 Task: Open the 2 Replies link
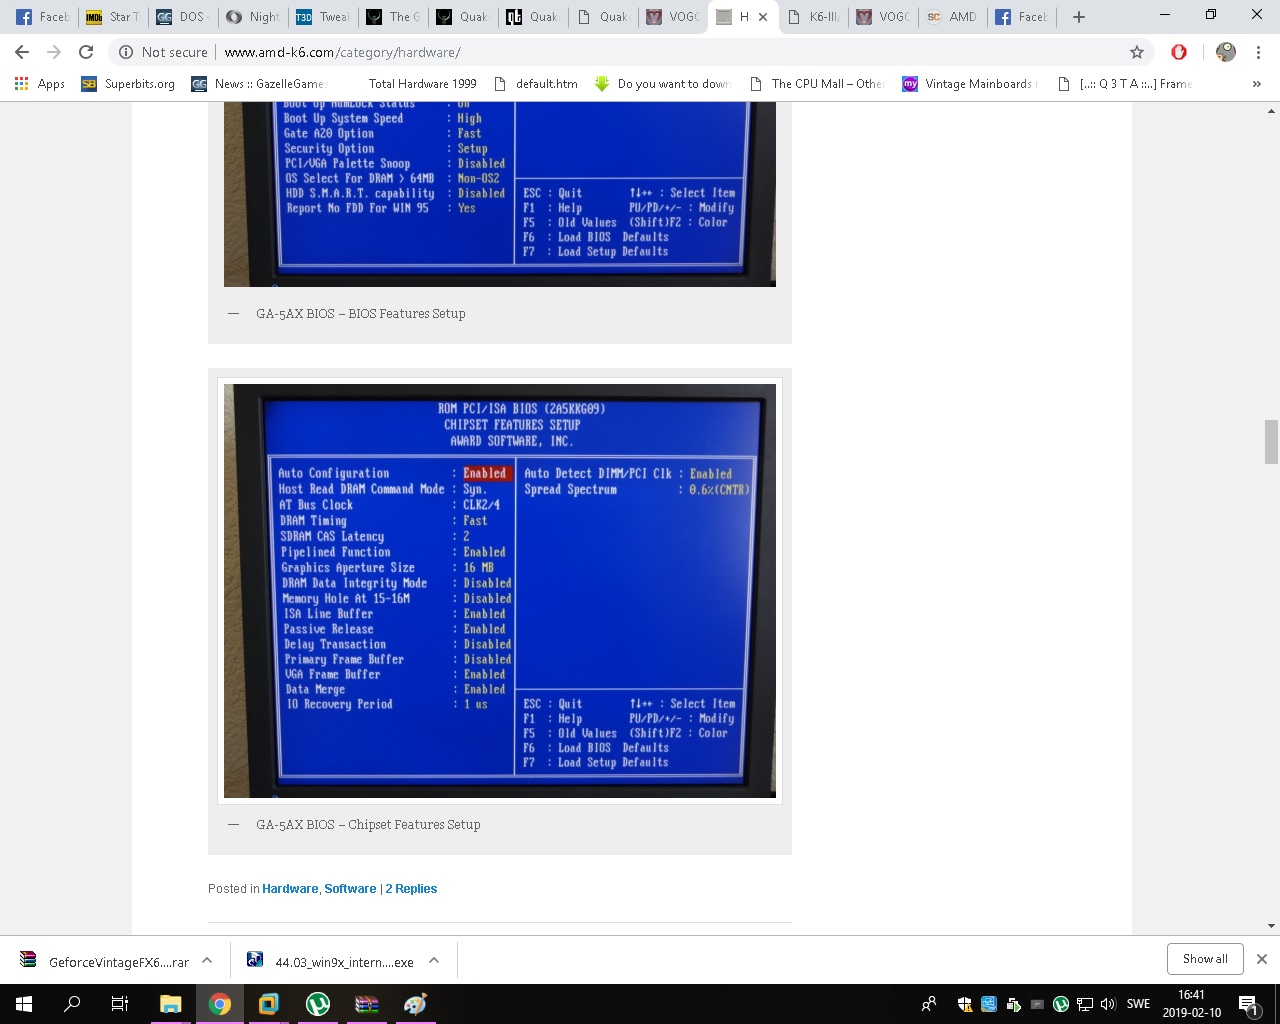[411, 888]
